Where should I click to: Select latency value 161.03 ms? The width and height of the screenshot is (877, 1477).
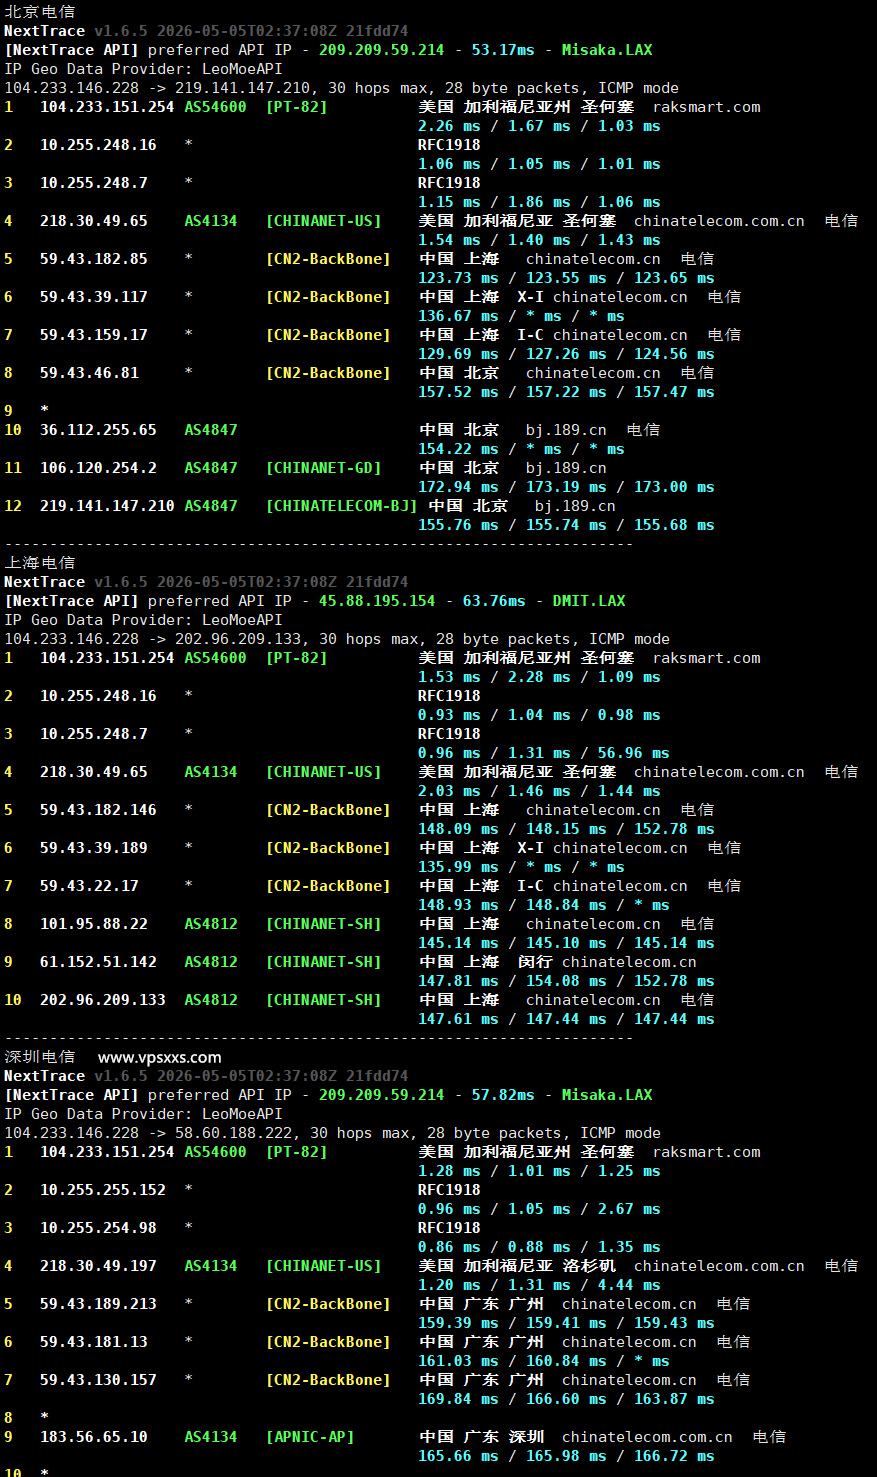click(x=458, y=1361)
